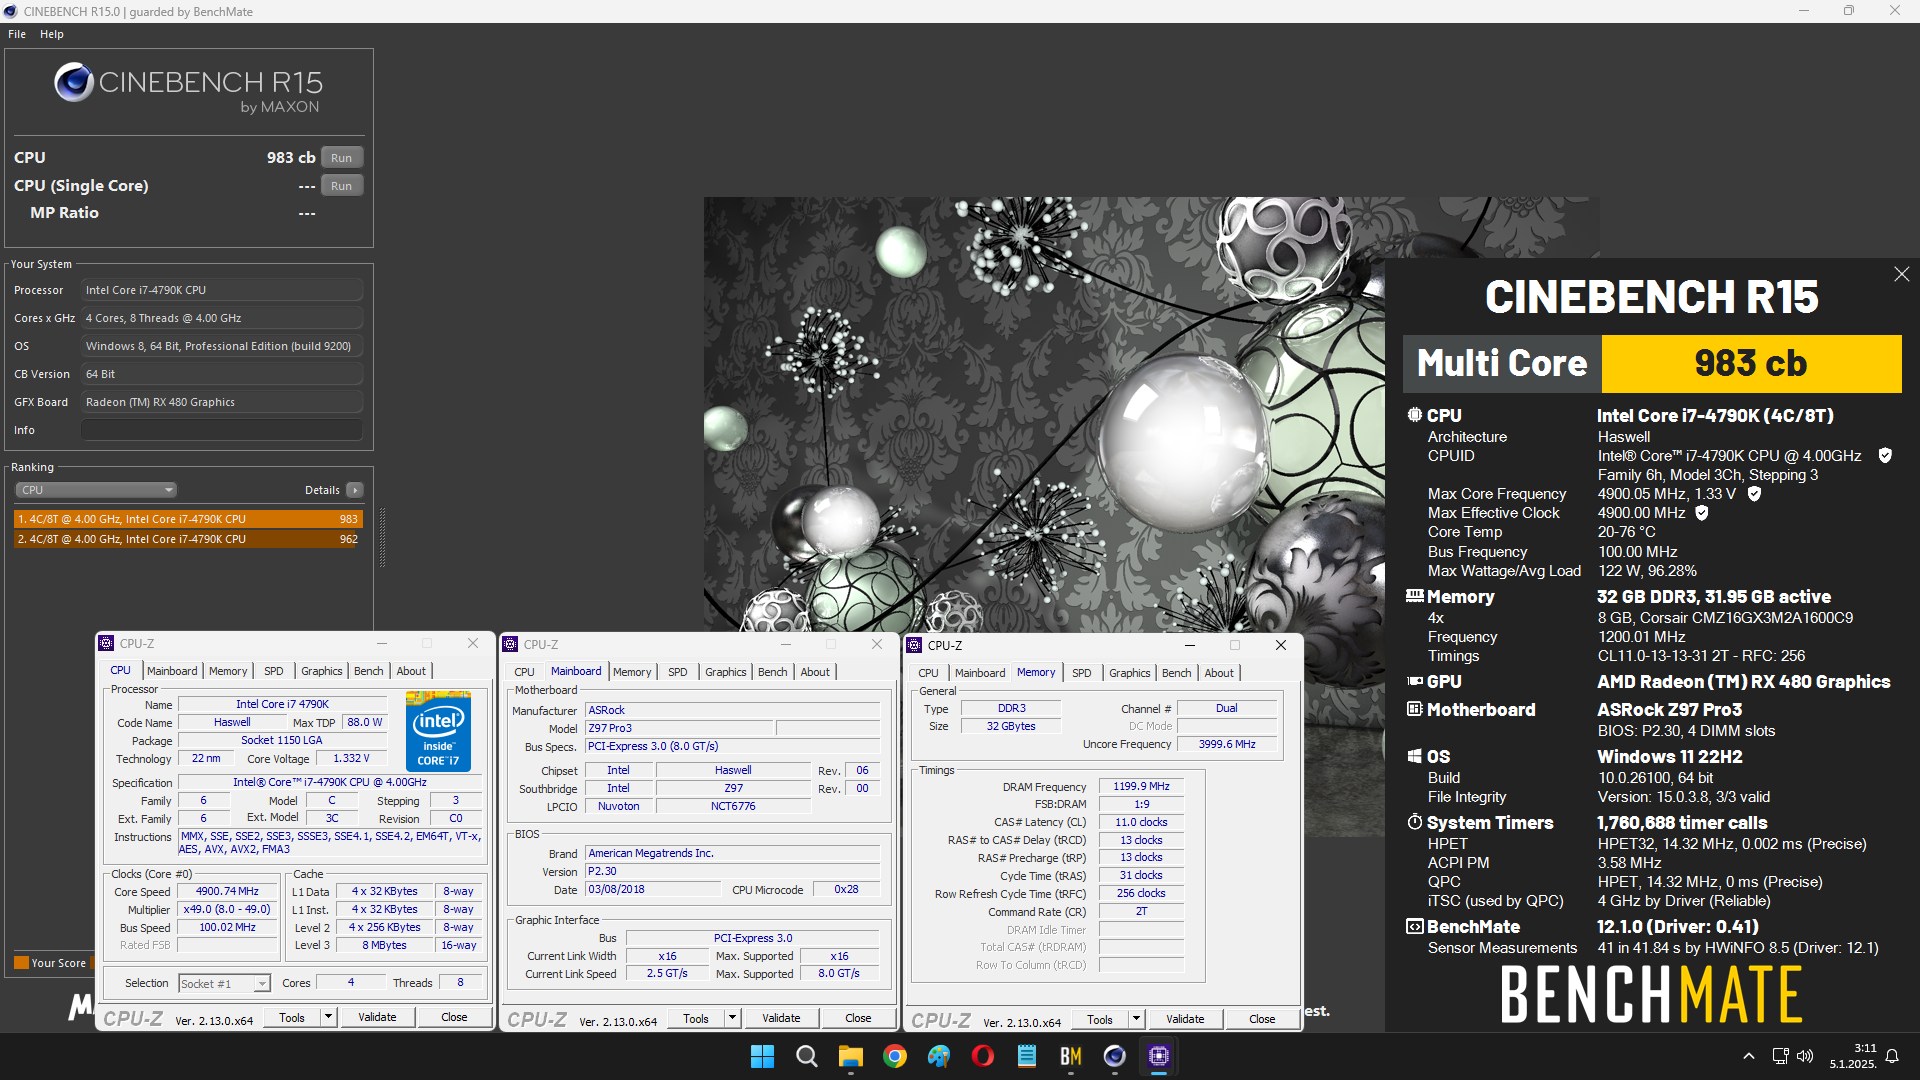Open volume control in system tray

tap(1805, 1056)
